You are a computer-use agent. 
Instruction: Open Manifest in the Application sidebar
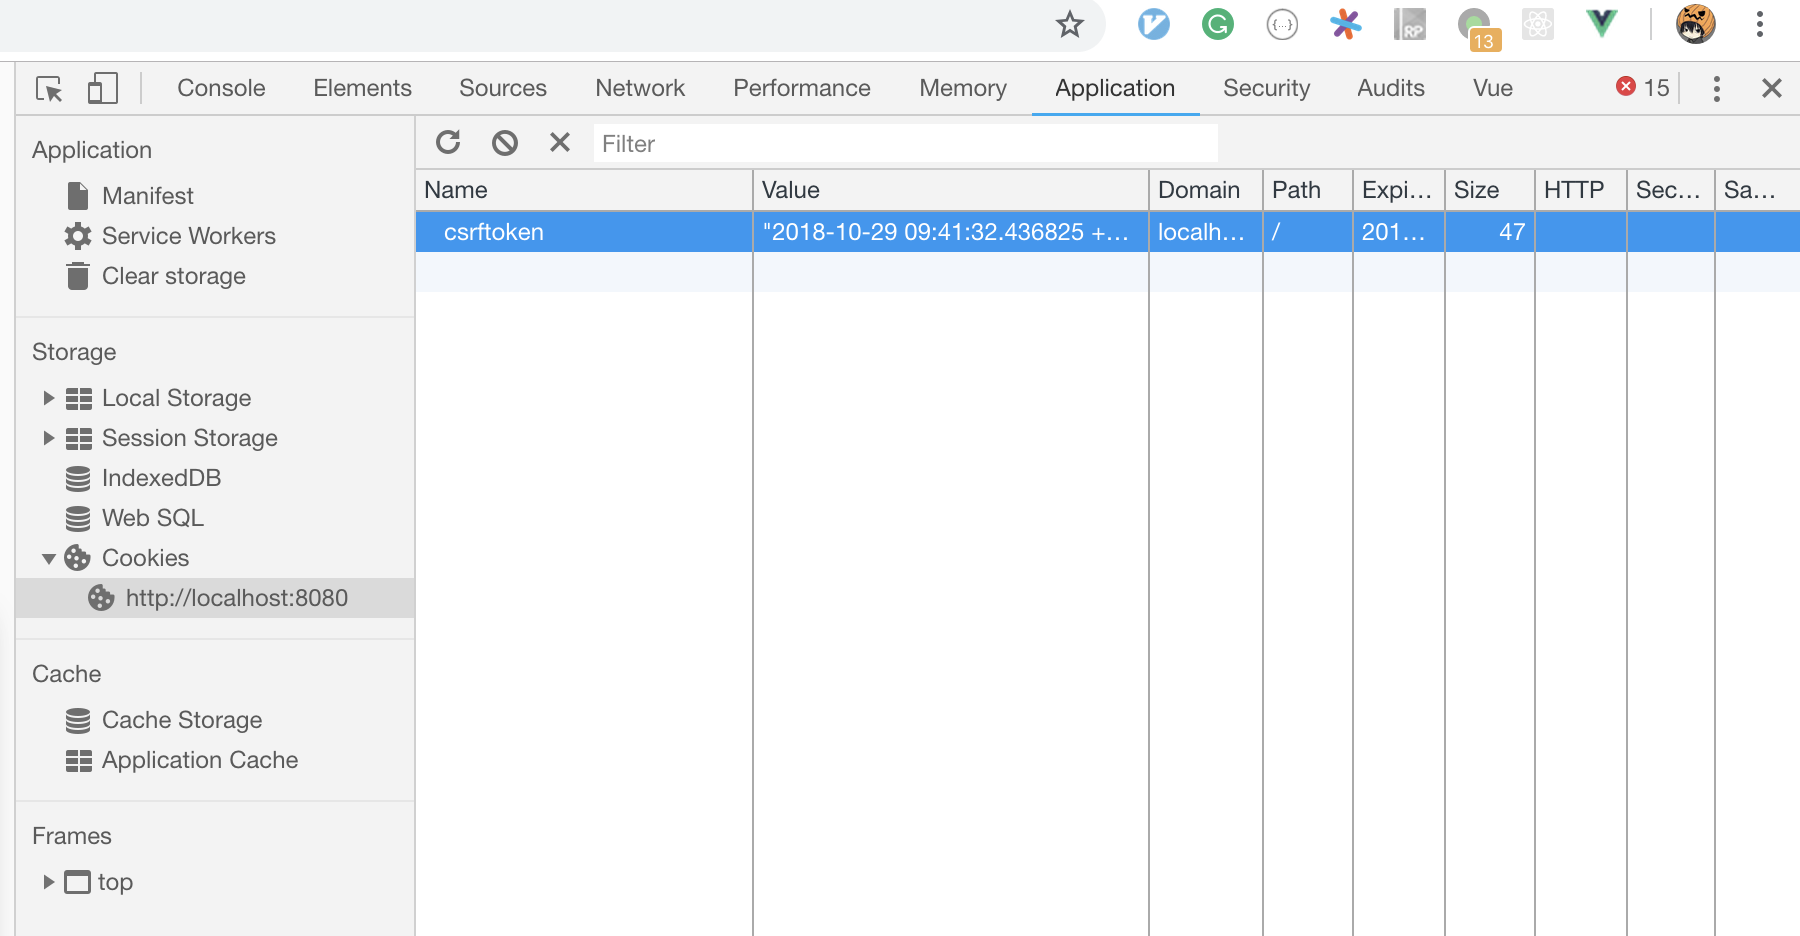pyautogui.click(x=148, y=195)
